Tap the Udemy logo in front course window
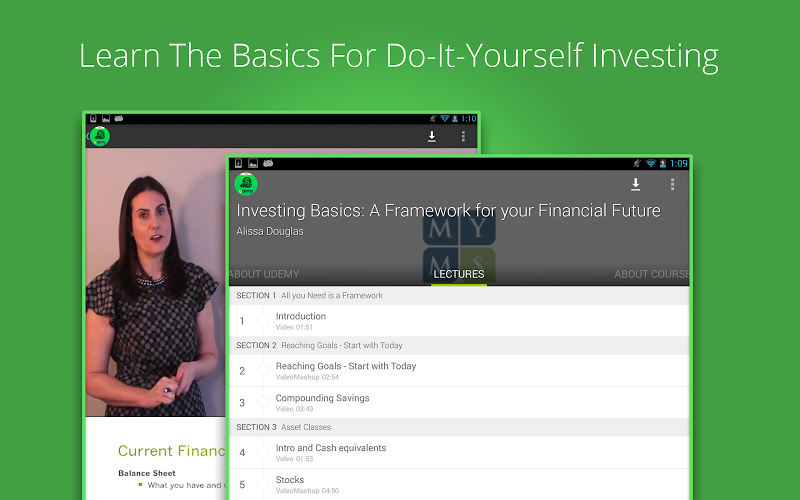This screenshot has height=500, width=800. (246, 184)
